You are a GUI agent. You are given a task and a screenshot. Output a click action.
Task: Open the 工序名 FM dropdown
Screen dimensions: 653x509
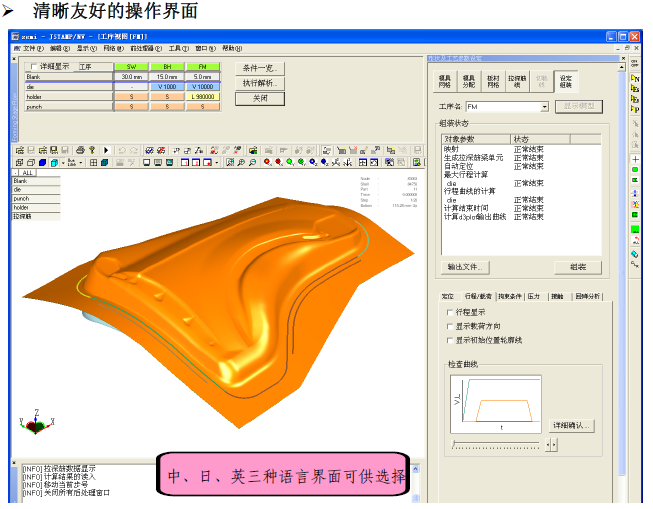[x=544, y=107]
